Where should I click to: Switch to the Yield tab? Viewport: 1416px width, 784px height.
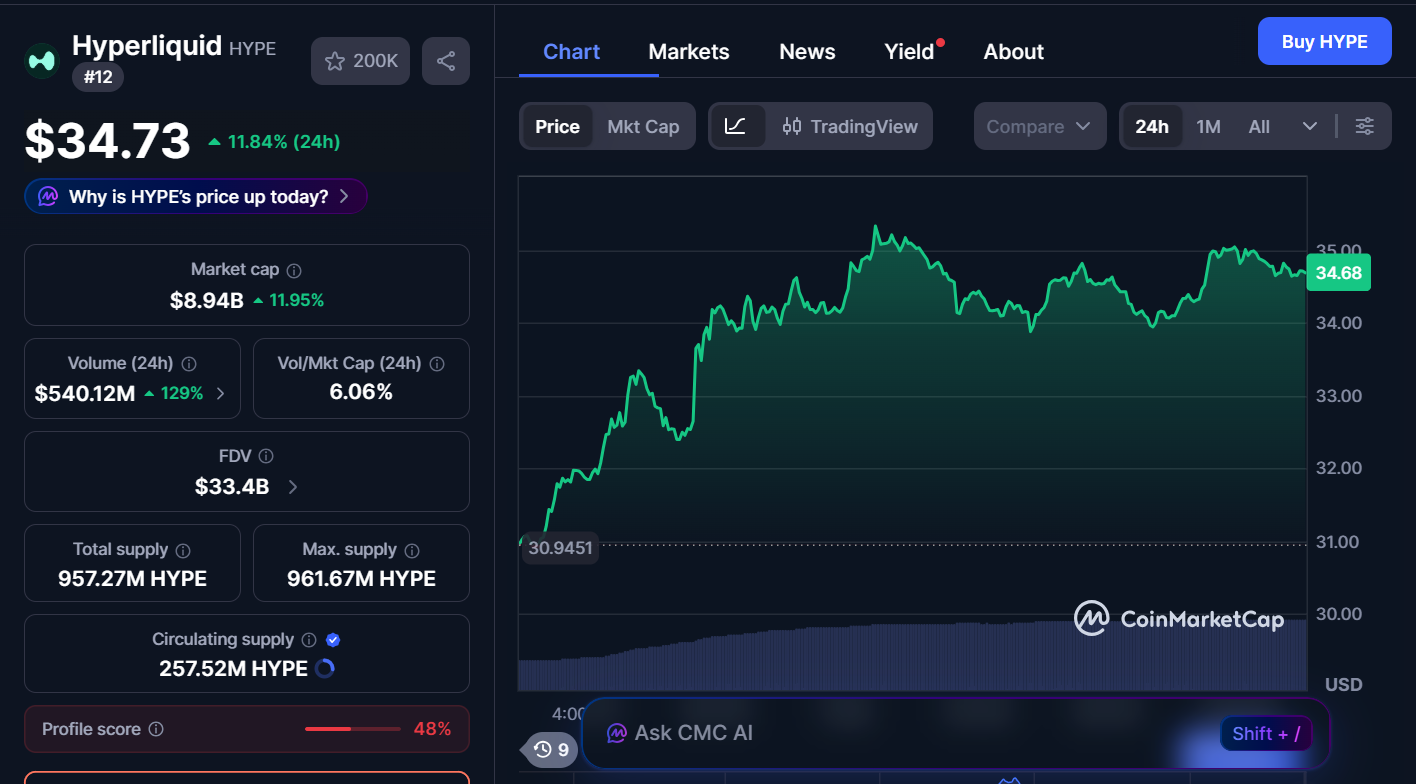pos(909,52)
